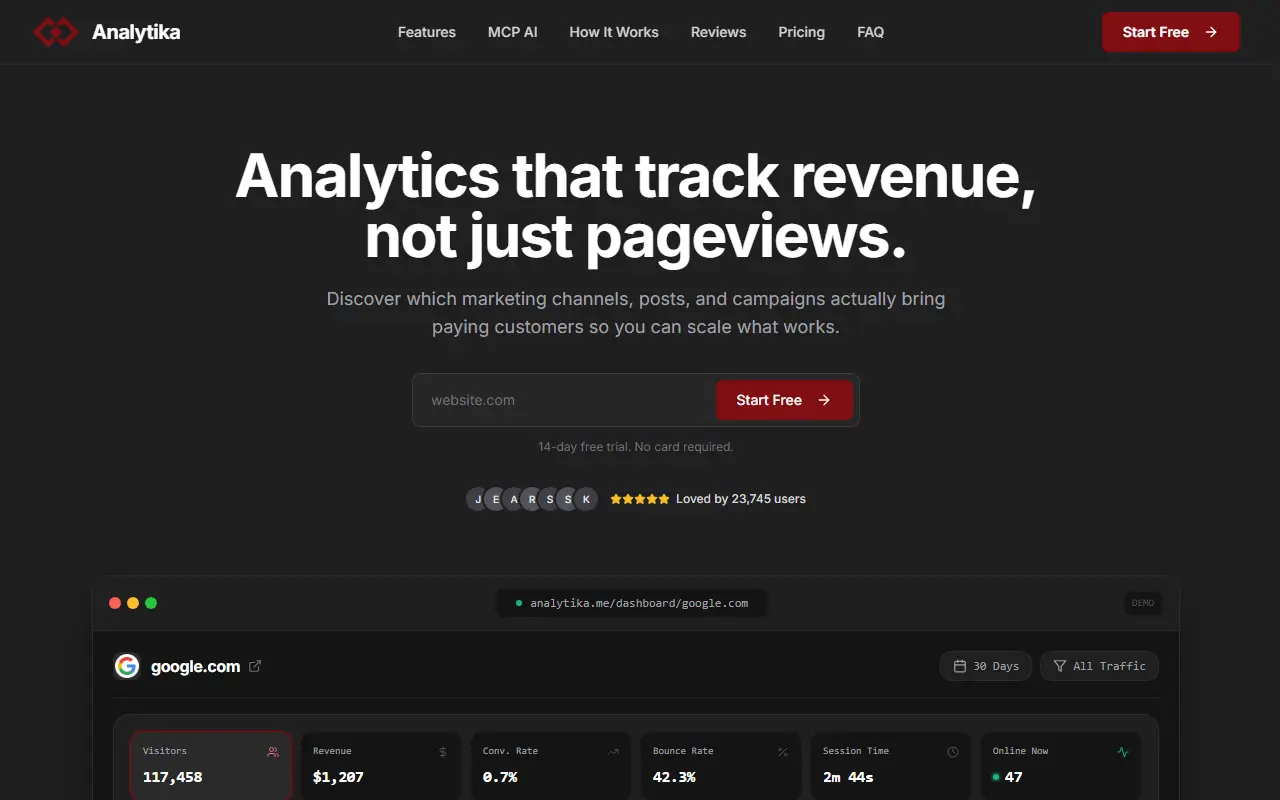Click Start Free beside the website field
The height and width of the screenshot is (800, 1280).
[x=785, y=400]
